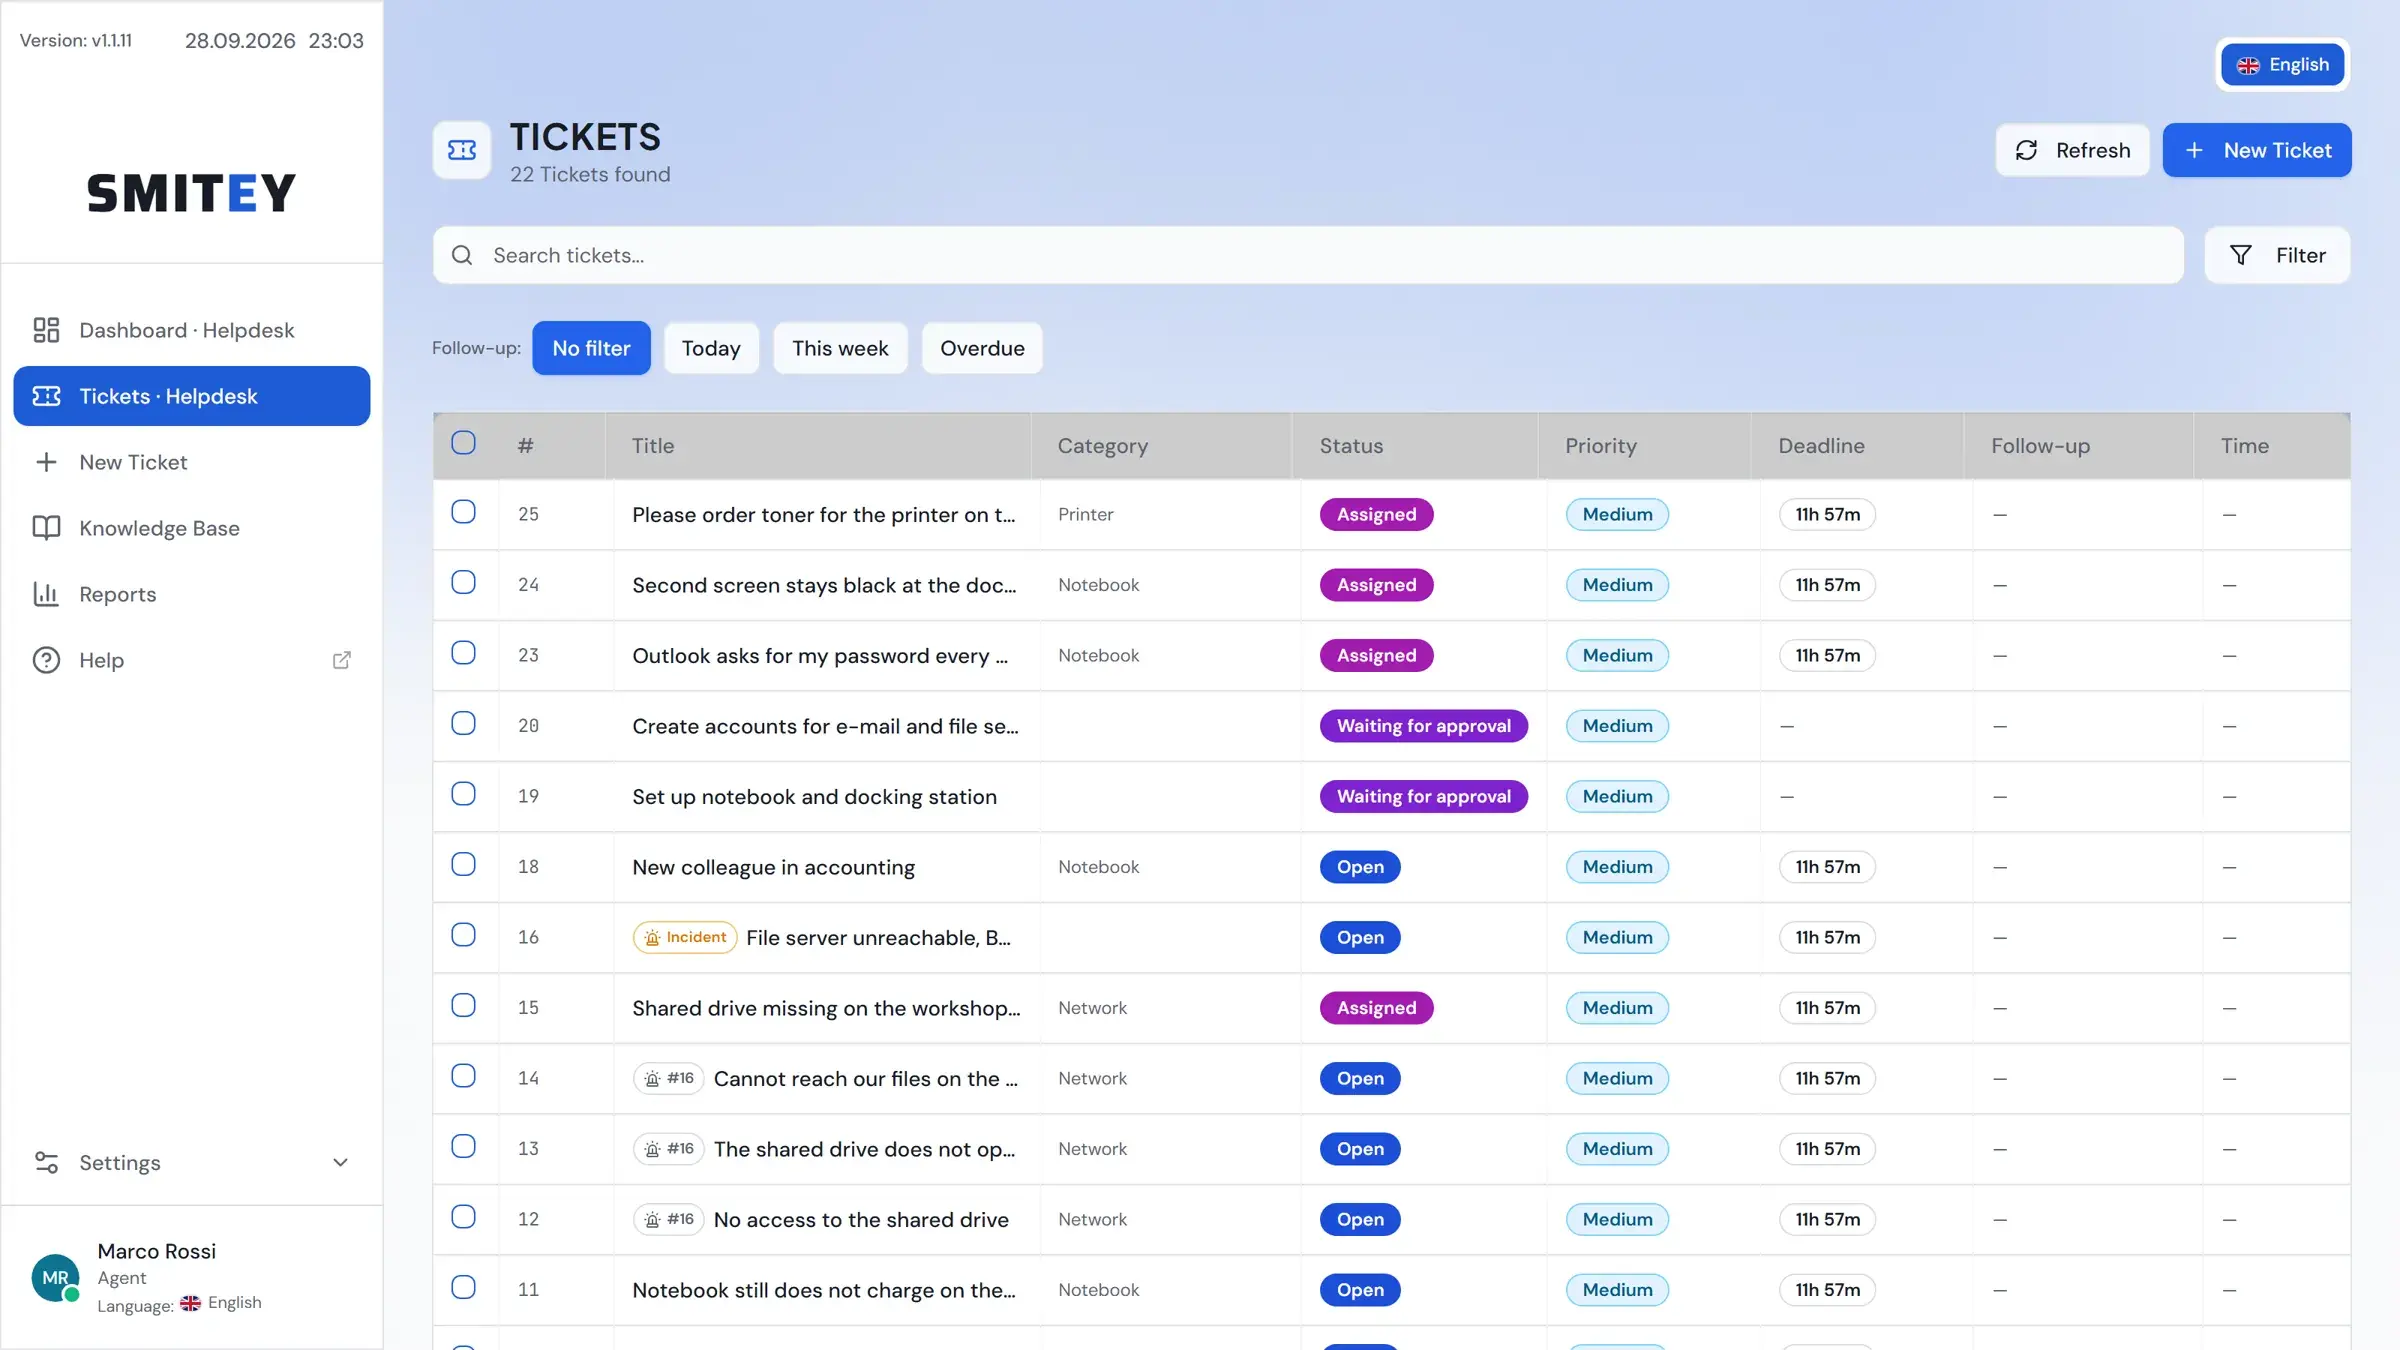Click the Incident badge on ticket 16
Image resolution: width=2400 pixels, height=1350 pixels.
click(x=685, y=937)
